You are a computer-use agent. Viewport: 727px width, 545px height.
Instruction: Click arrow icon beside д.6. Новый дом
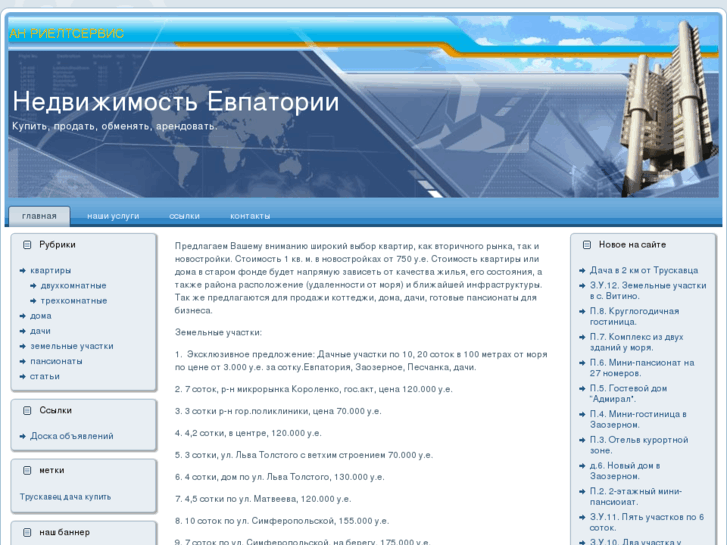[582, 466]
